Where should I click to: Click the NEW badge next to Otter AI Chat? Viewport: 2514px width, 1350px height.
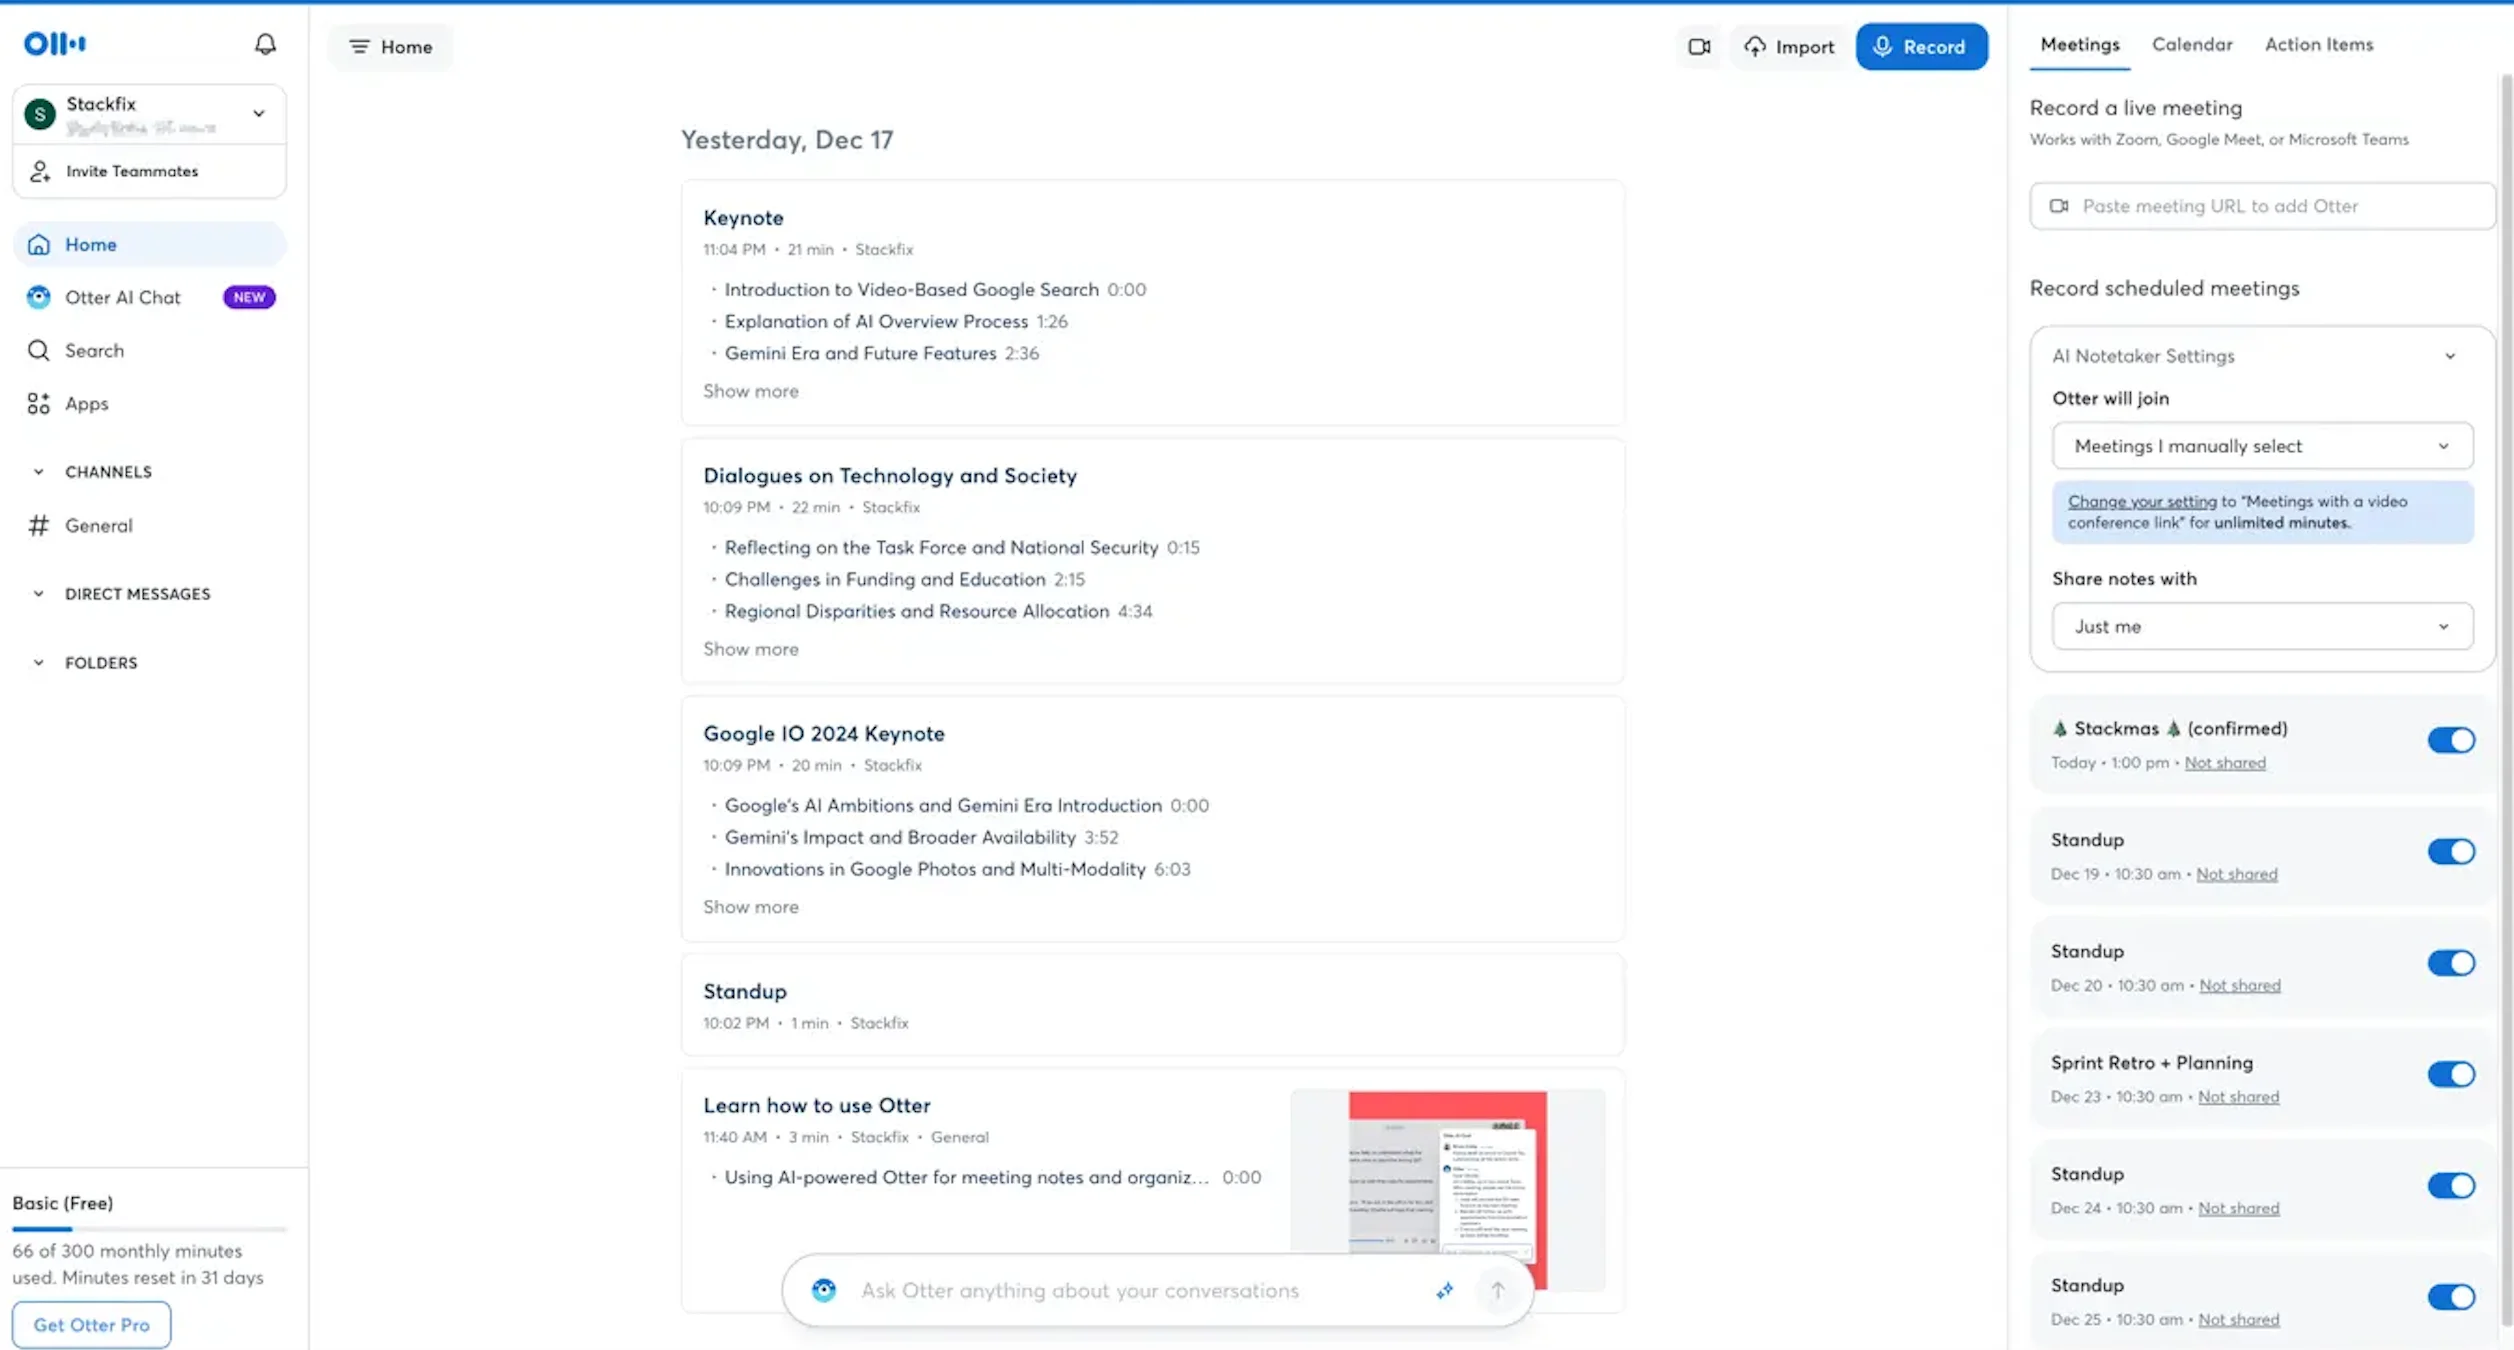[249, 297]
